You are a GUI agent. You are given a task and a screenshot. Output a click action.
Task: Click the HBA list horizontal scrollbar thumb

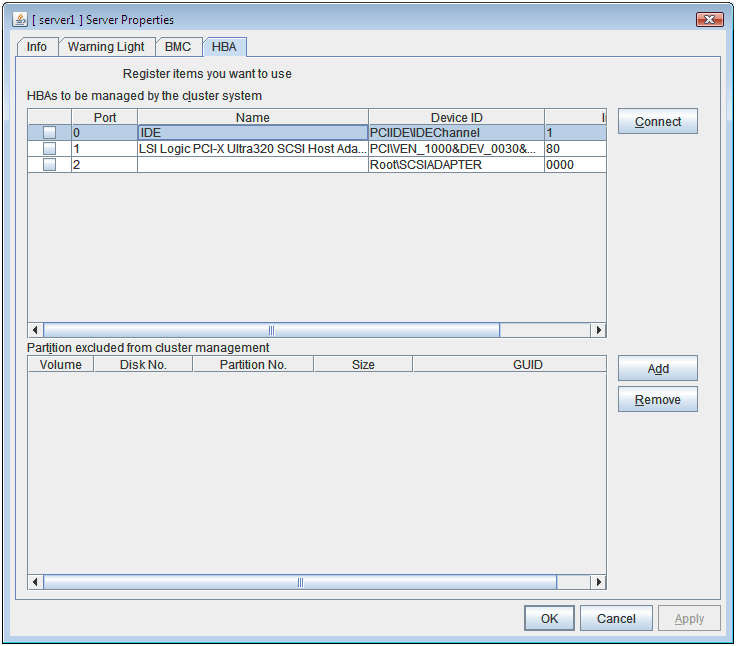pos(271,330)
